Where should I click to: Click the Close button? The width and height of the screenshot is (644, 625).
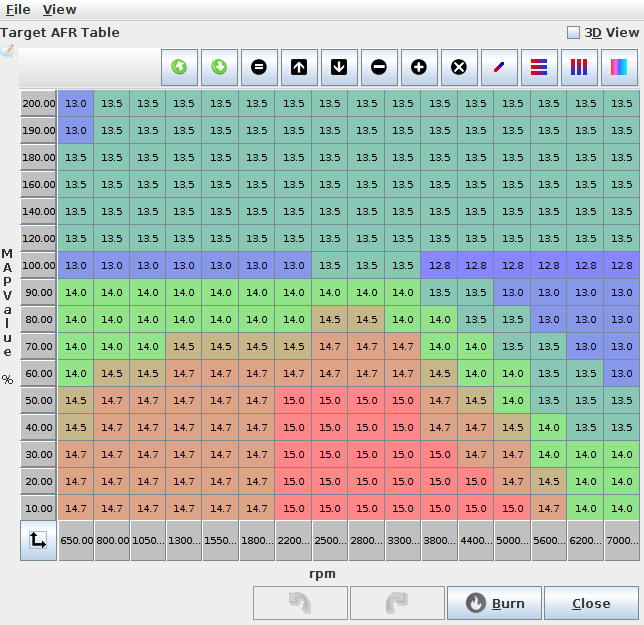click(591, 603)
